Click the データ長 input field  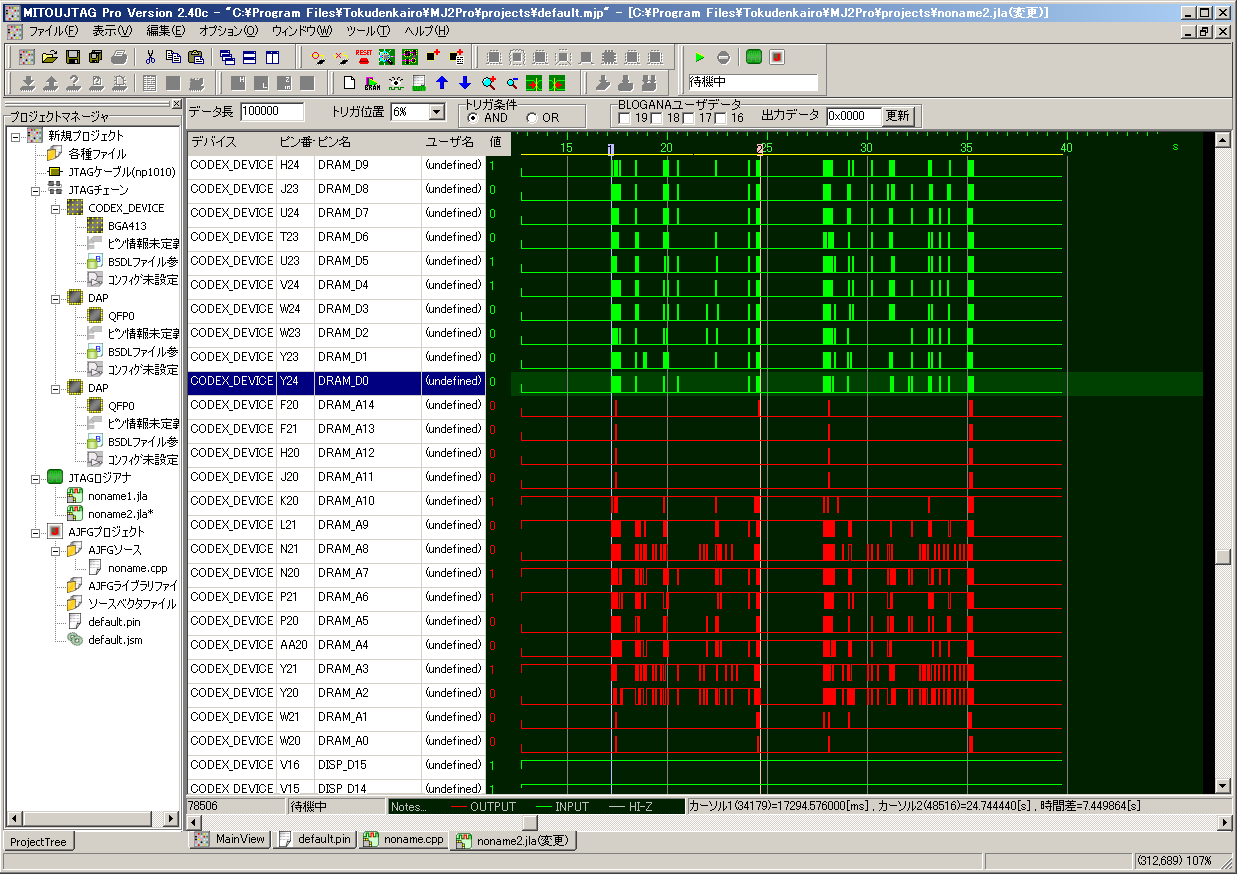[272, 112]
